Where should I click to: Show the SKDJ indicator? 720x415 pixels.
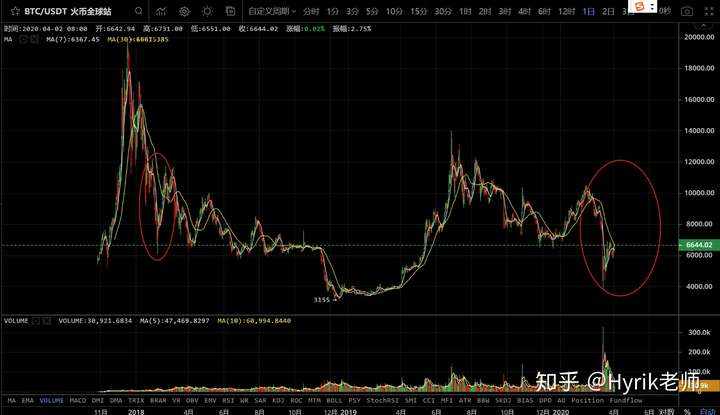point(503,400)
